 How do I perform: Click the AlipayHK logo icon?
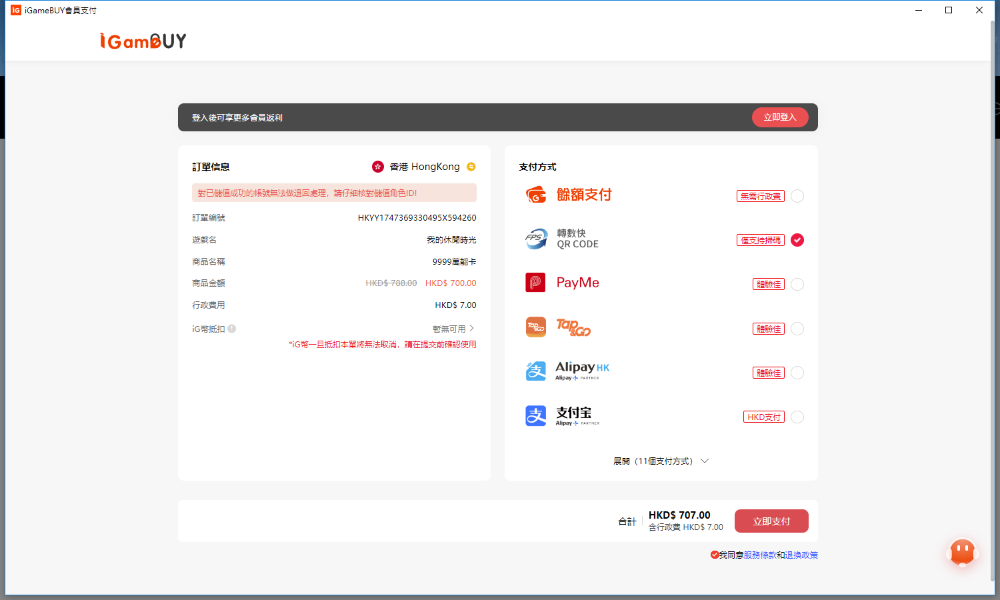tap(536, 371)
